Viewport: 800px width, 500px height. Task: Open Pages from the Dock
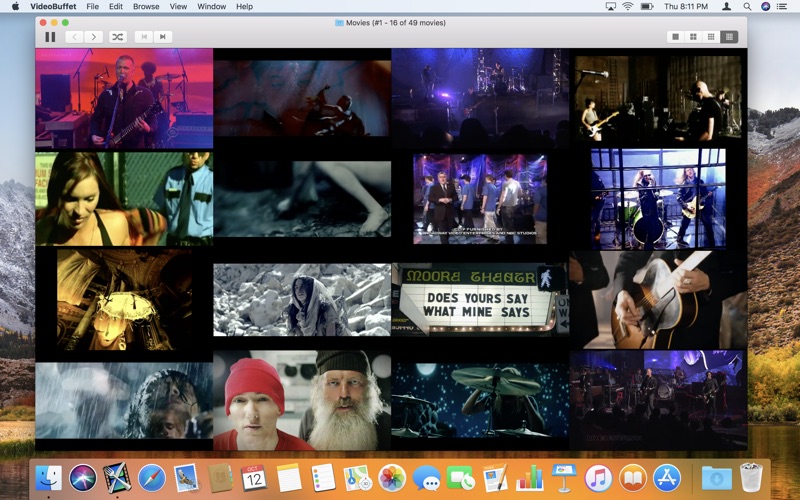click(495, 478)
